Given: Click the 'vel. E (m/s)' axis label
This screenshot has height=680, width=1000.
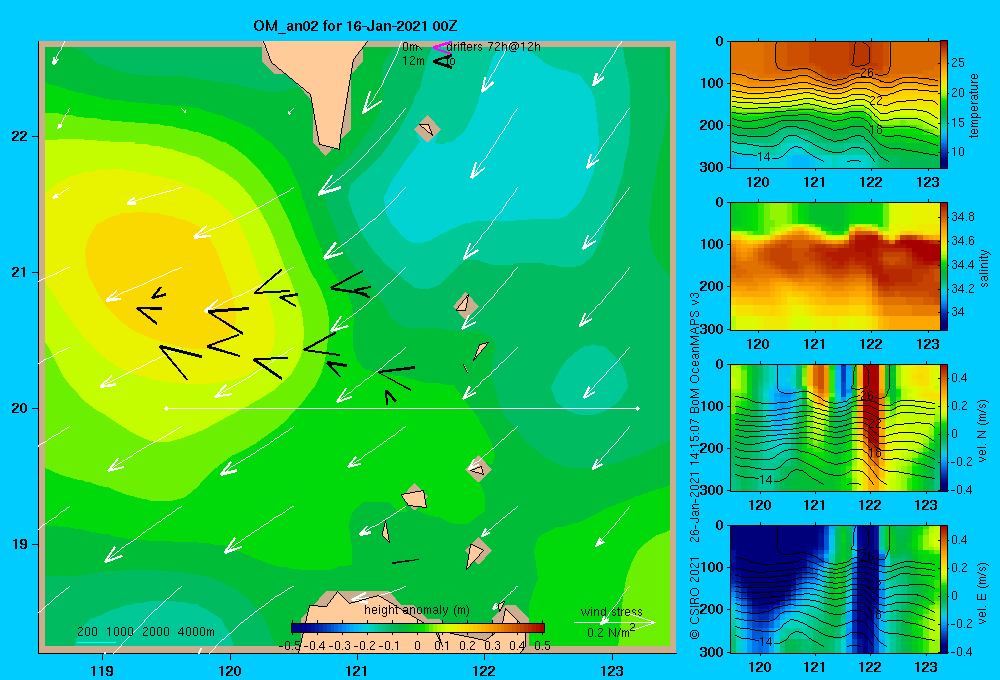Looking at the screenshot, I should point(982,593).
